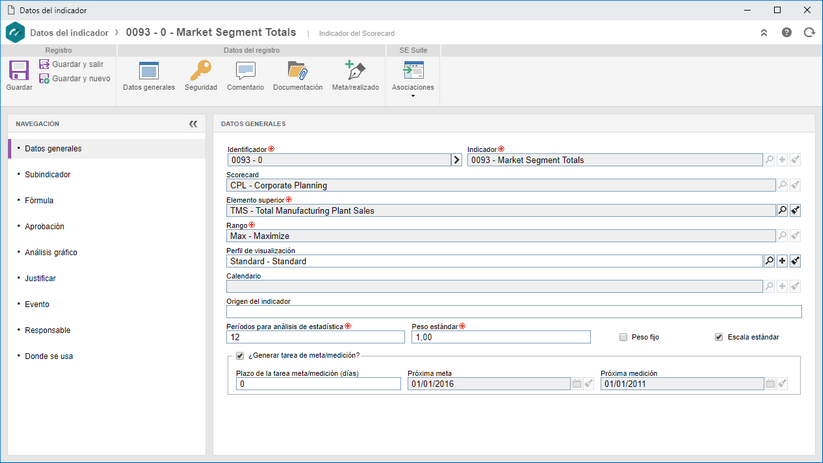Click the Indicador field
This screenshot has width=823, height=463.
point(615,160)
